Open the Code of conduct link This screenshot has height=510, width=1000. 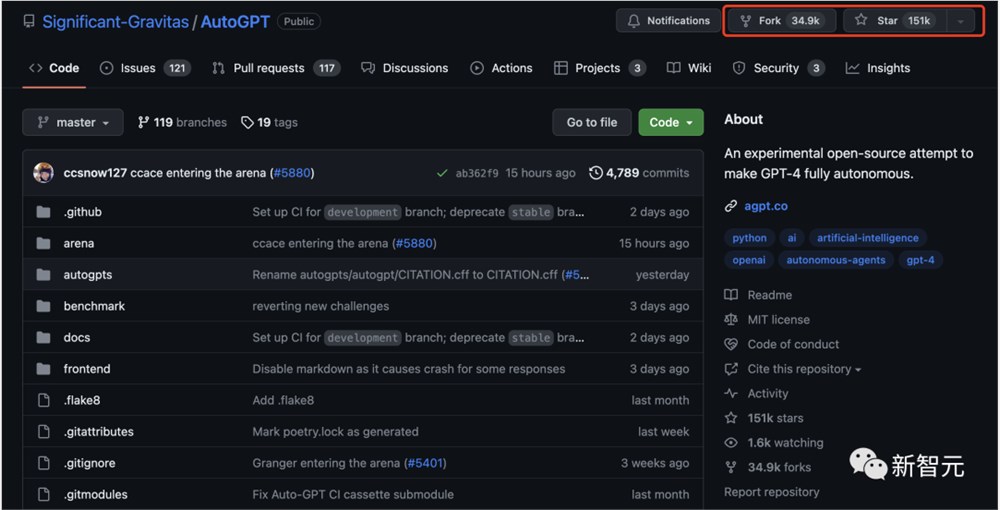coord(782,344)
